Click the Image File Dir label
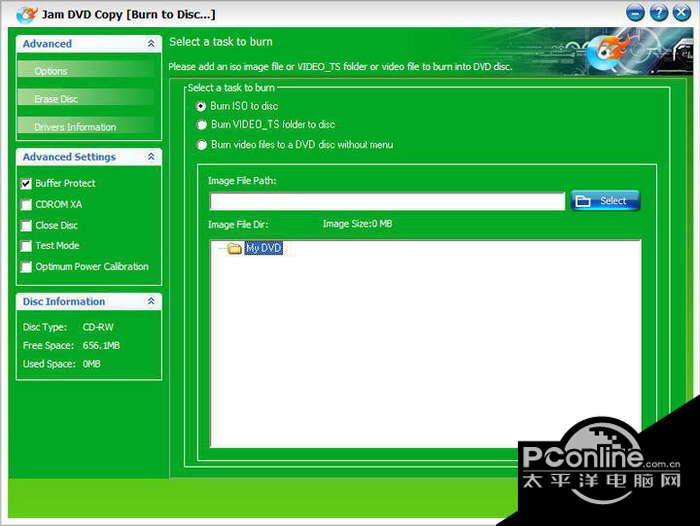Viewport: 700px width, 526px height. tap(238, 225)
